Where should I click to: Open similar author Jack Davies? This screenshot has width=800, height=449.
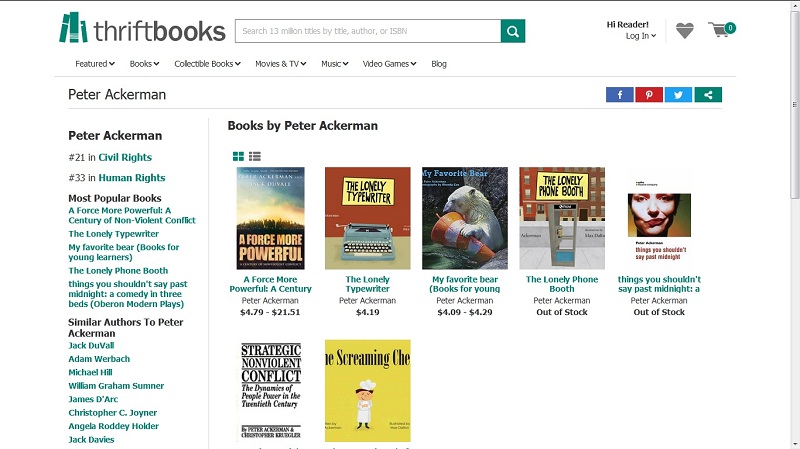tap(91, 439)
